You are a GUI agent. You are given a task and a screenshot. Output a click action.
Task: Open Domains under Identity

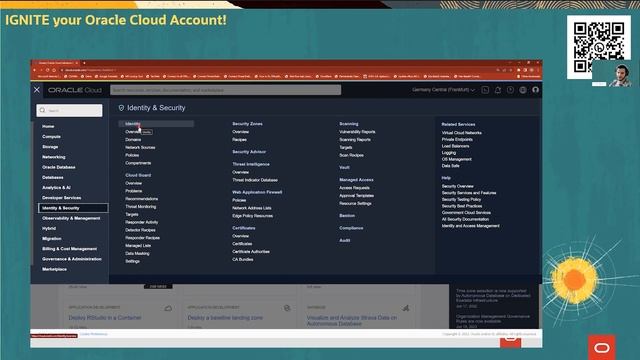click(x=133, y=140)
